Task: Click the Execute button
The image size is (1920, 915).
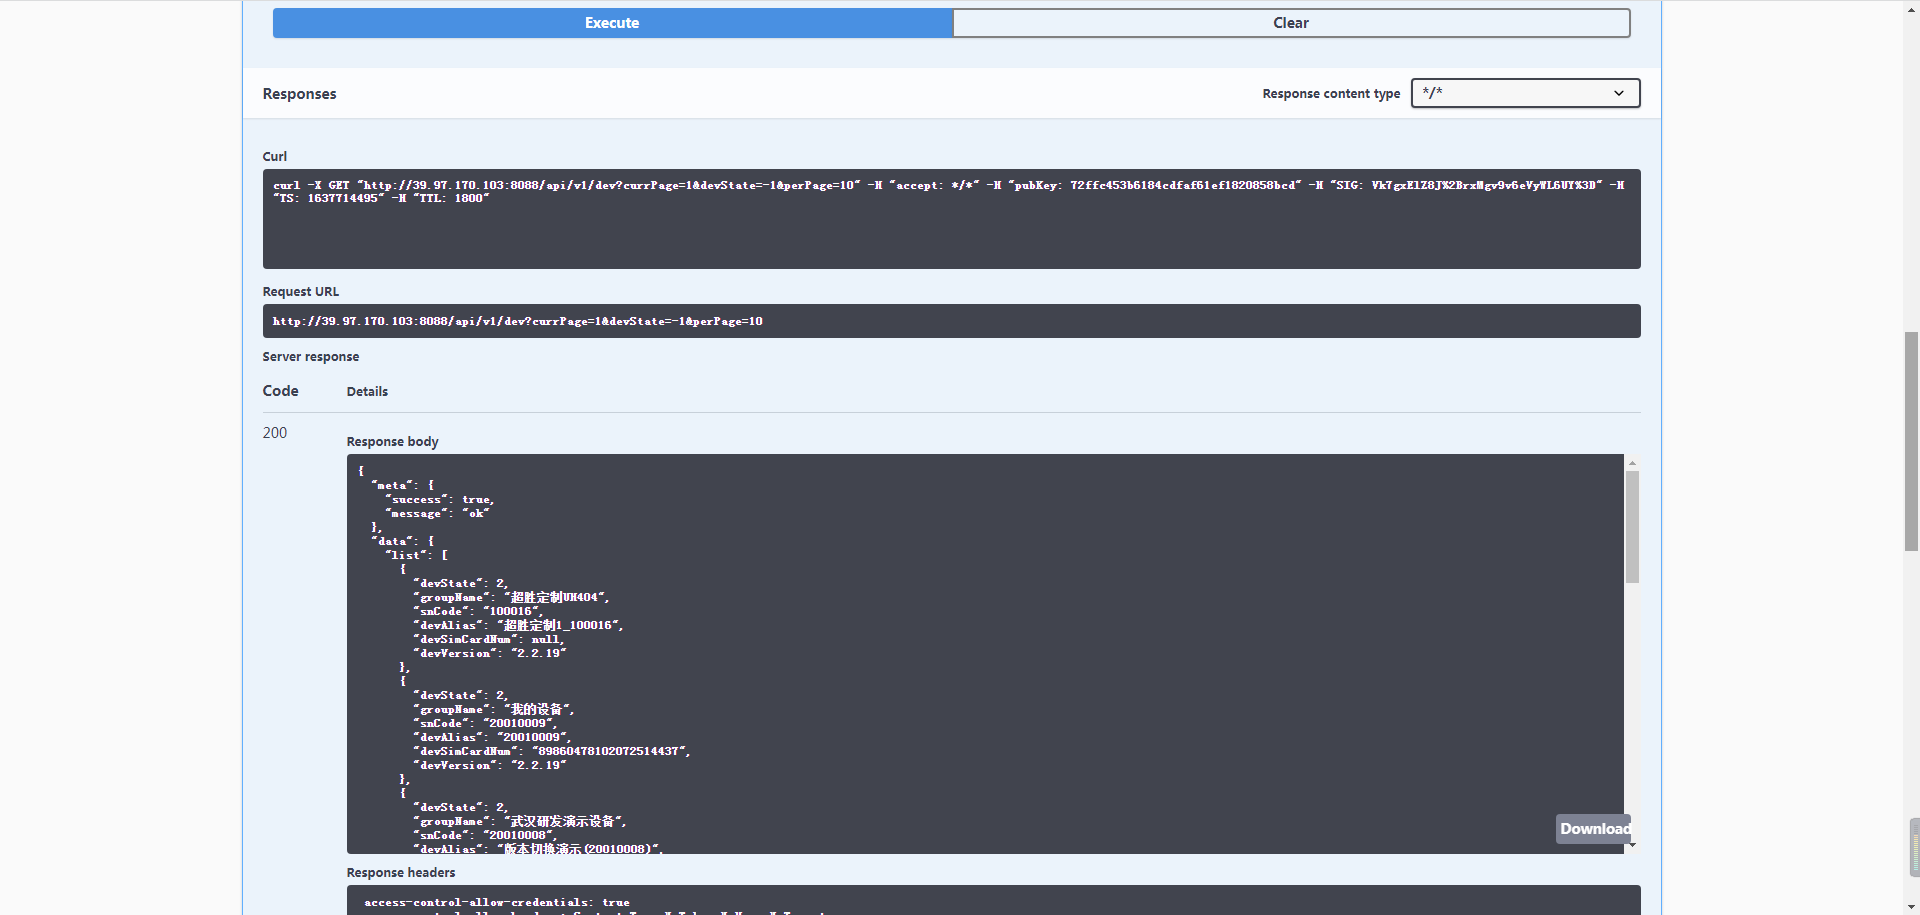Action: (x=612, y=23)
